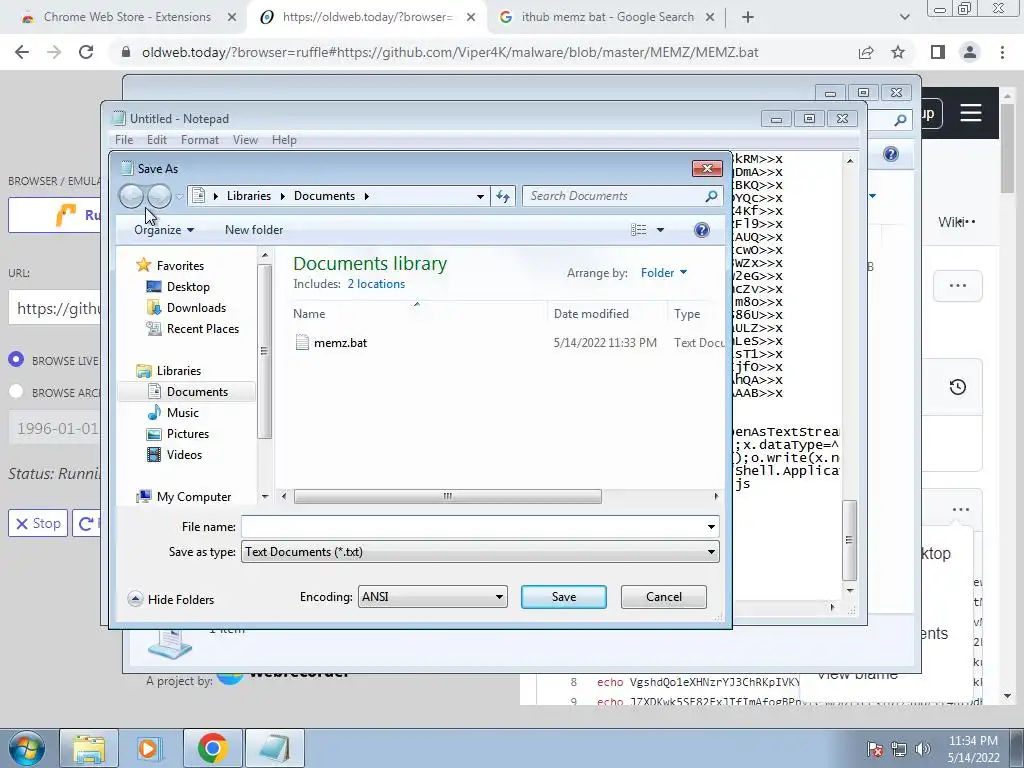
Task: Close the oldweb.today tab
Action: click(x=471, y=18)
